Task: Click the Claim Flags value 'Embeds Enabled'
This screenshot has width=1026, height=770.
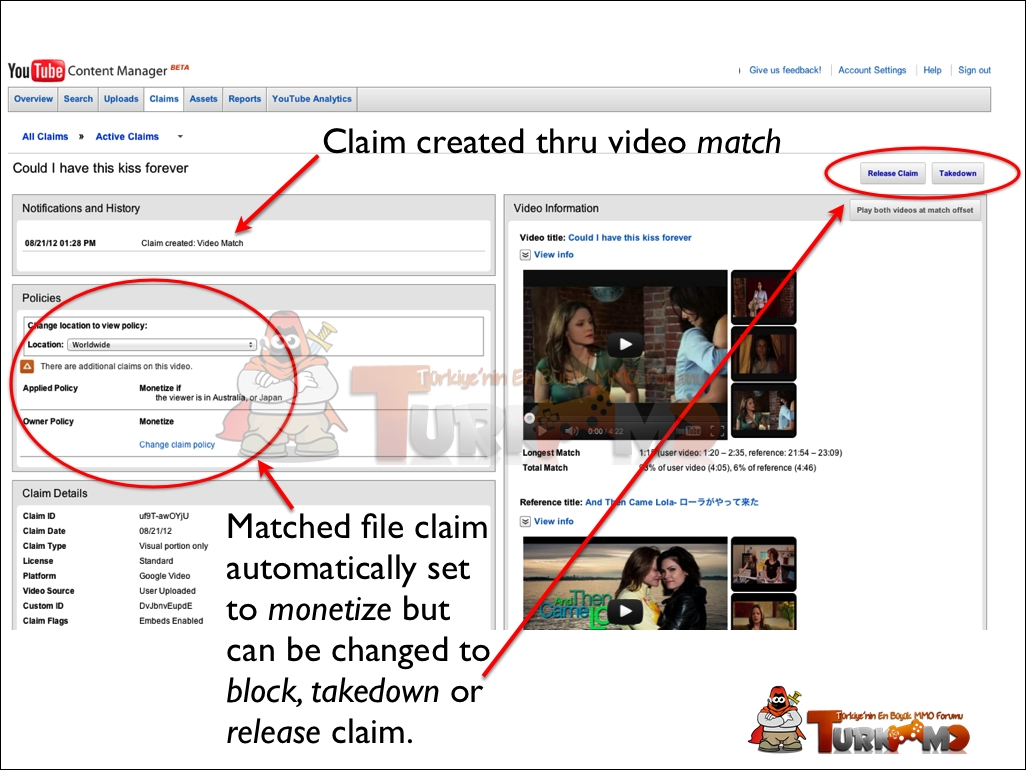Action: (171, 621)
